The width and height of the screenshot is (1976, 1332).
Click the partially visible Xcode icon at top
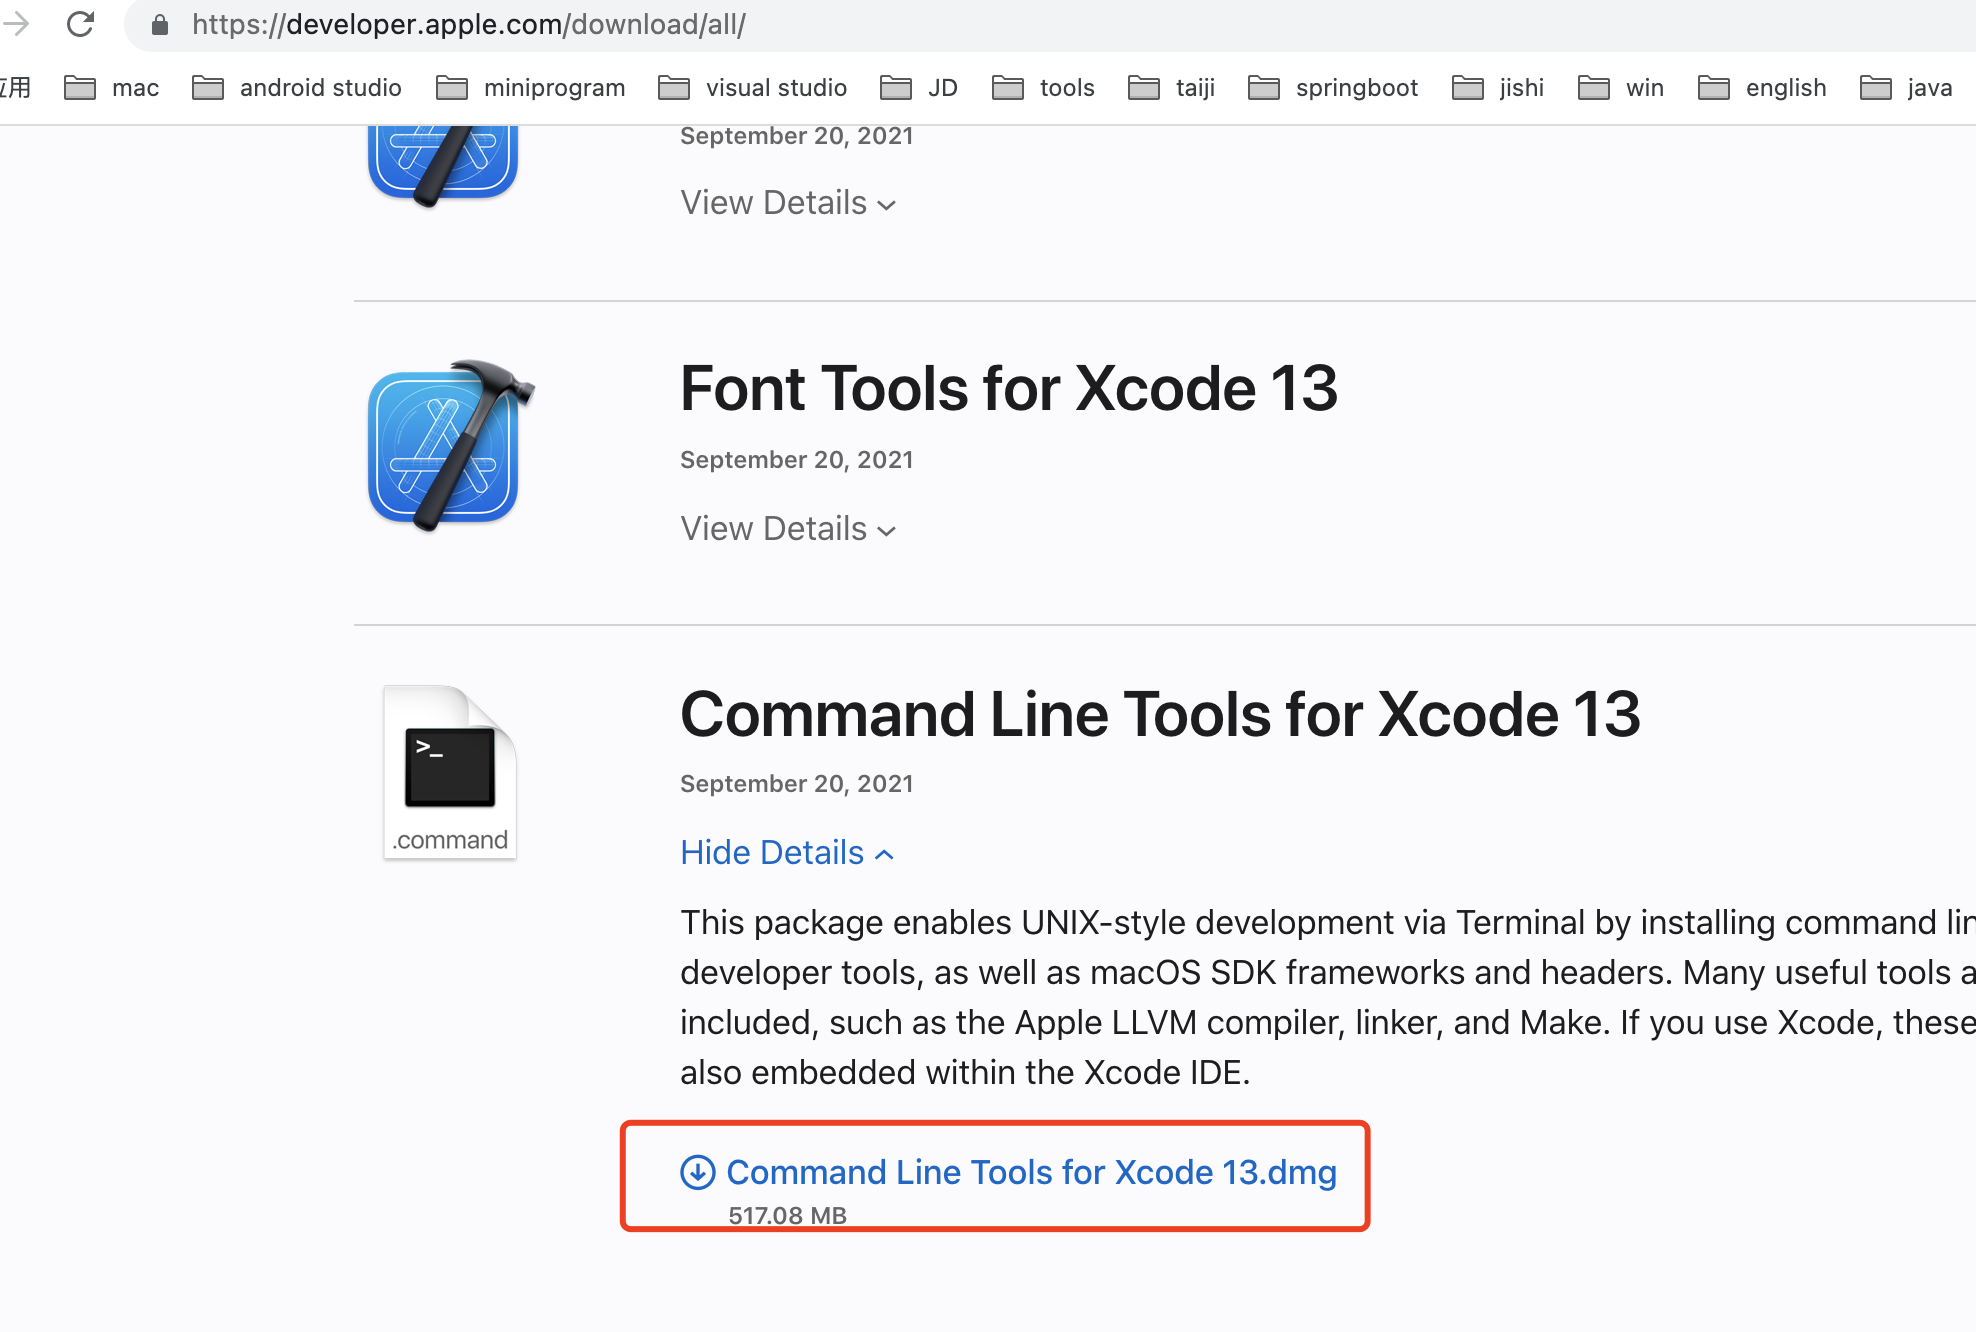tap(443, 161)
